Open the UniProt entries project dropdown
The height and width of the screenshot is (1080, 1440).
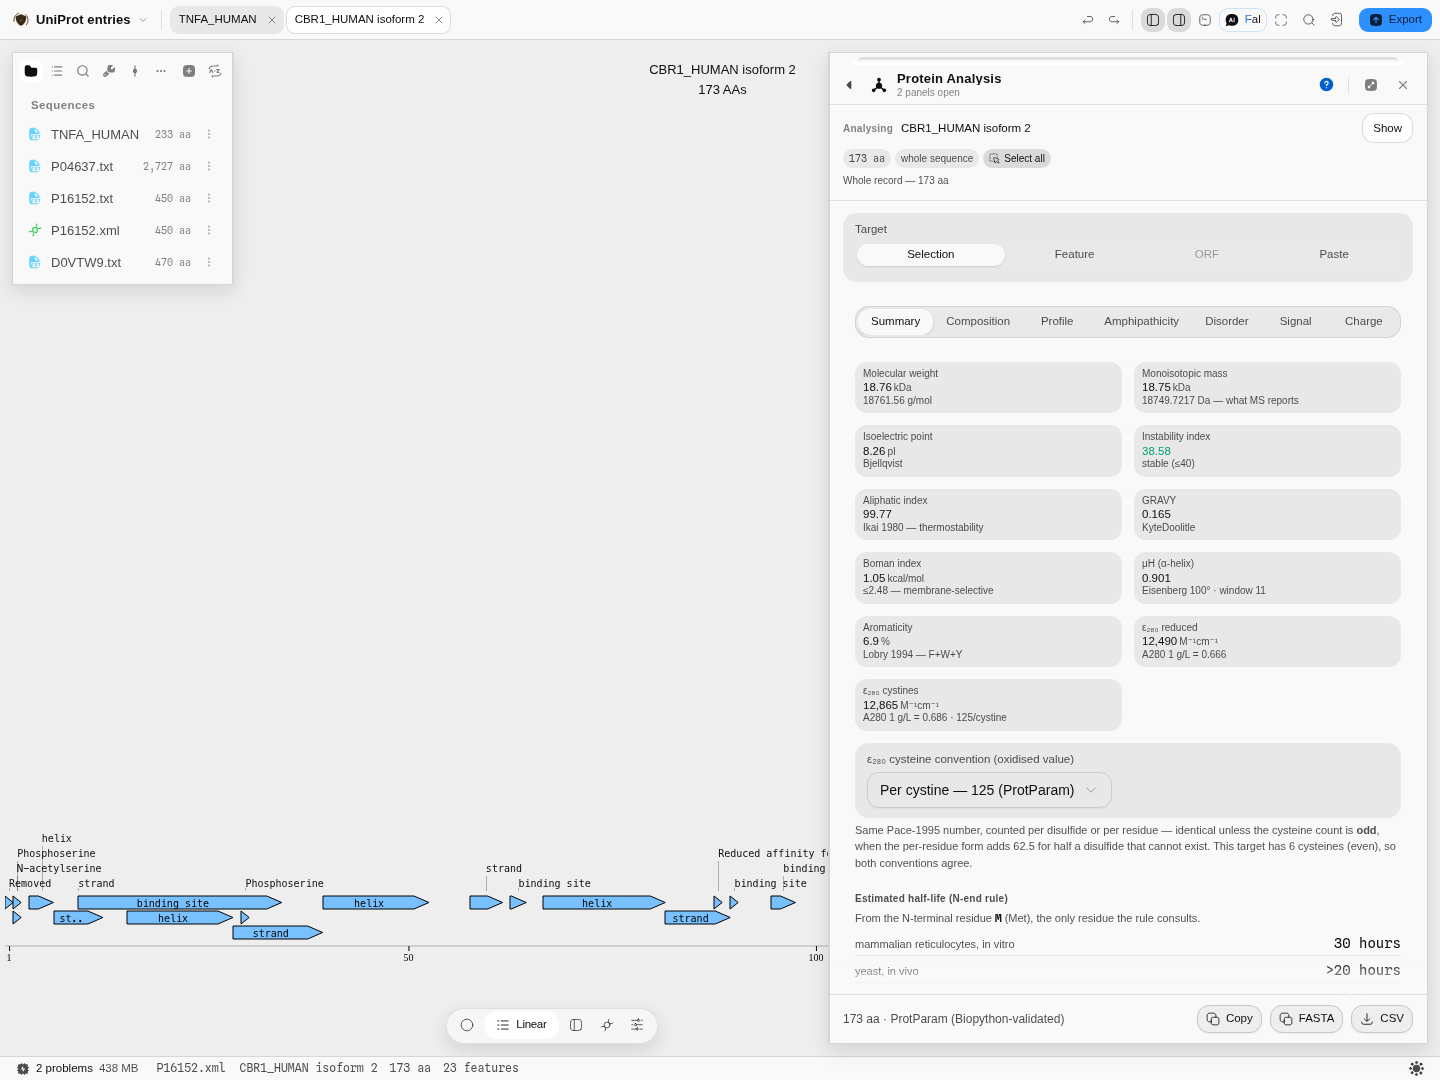click(80, 20)
